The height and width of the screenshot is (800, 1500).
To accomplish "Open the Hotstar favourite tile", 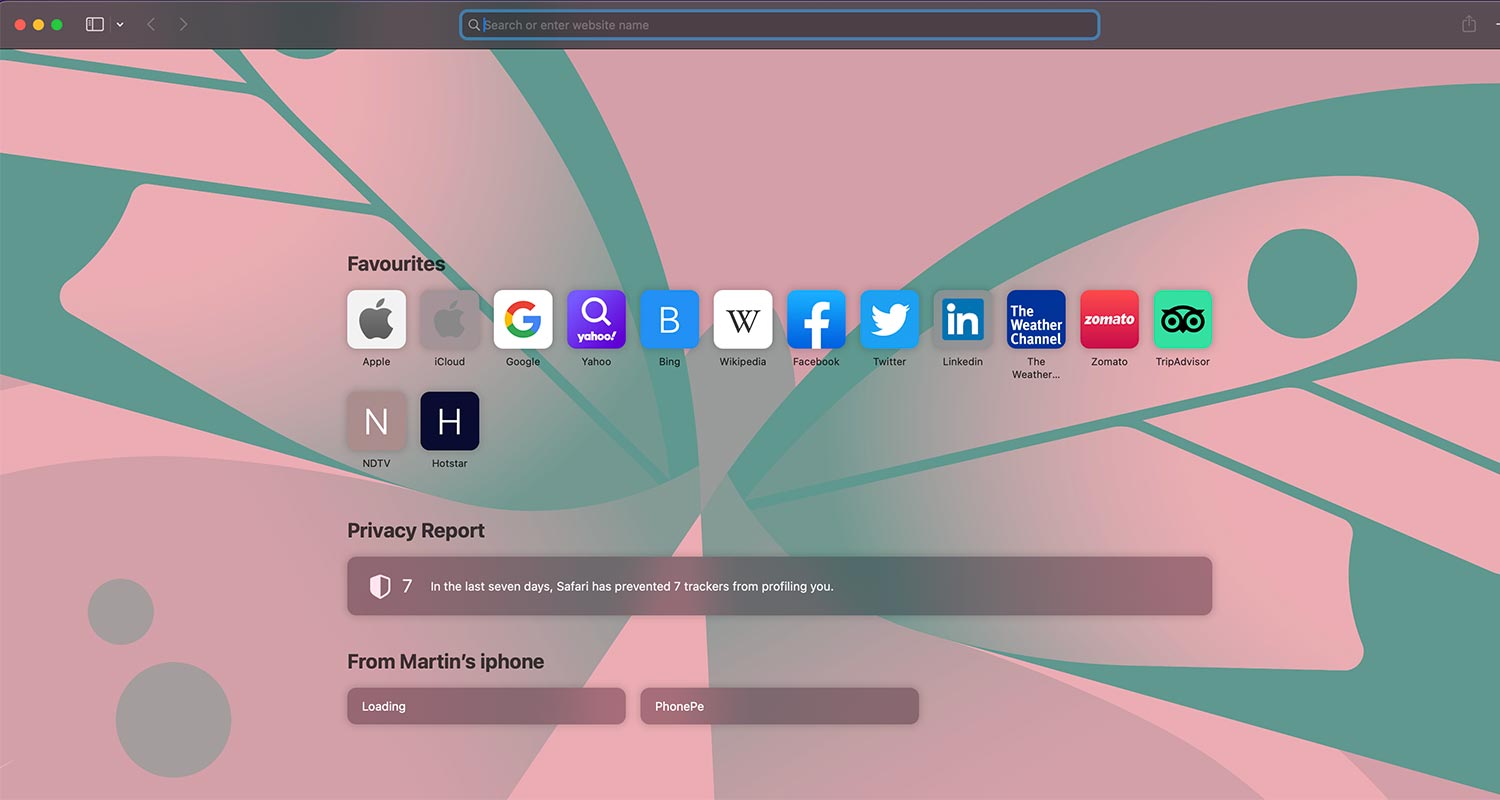I will (449, 421).
